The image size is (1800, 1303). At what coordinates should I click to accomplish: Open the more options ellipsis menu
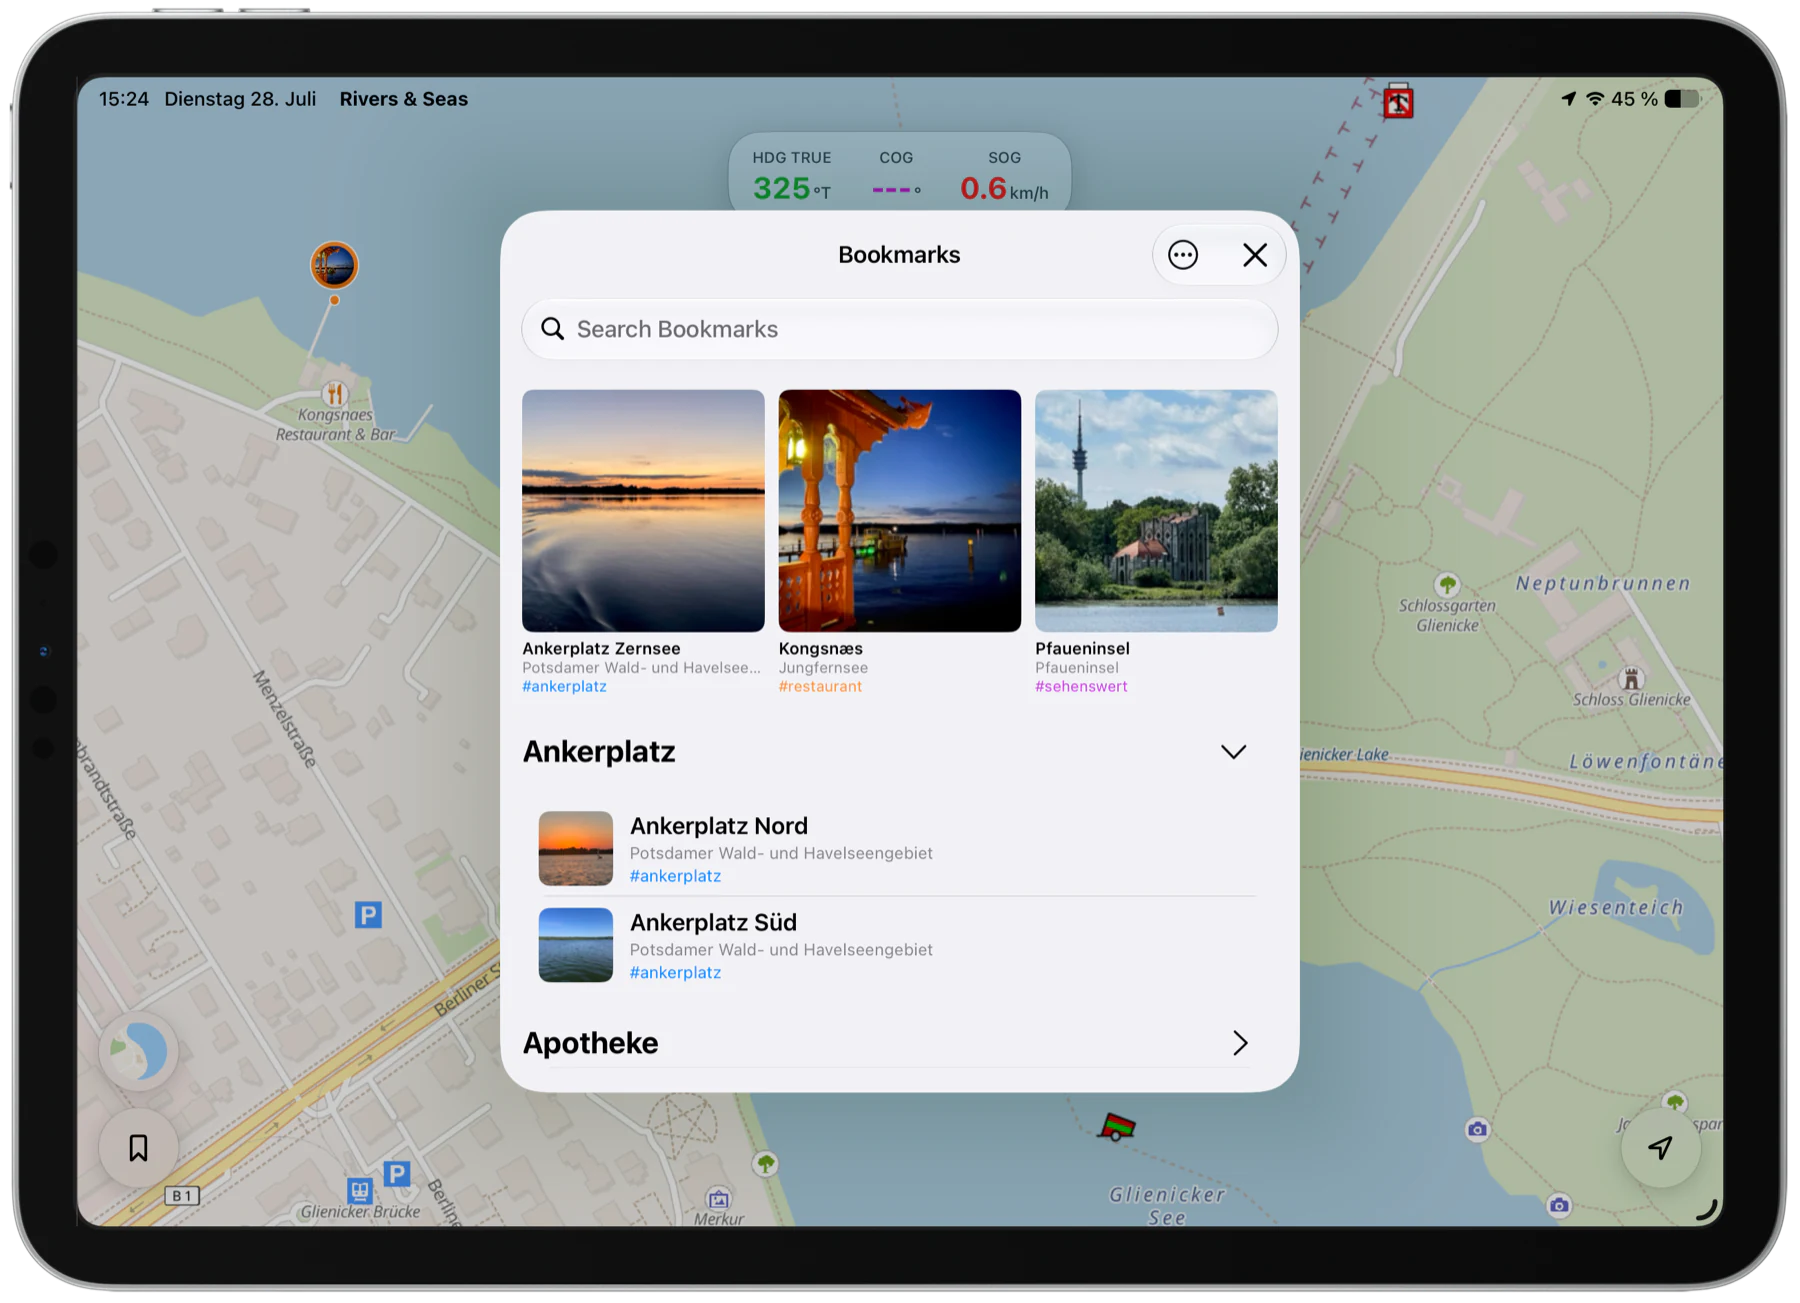(1183, 255)
